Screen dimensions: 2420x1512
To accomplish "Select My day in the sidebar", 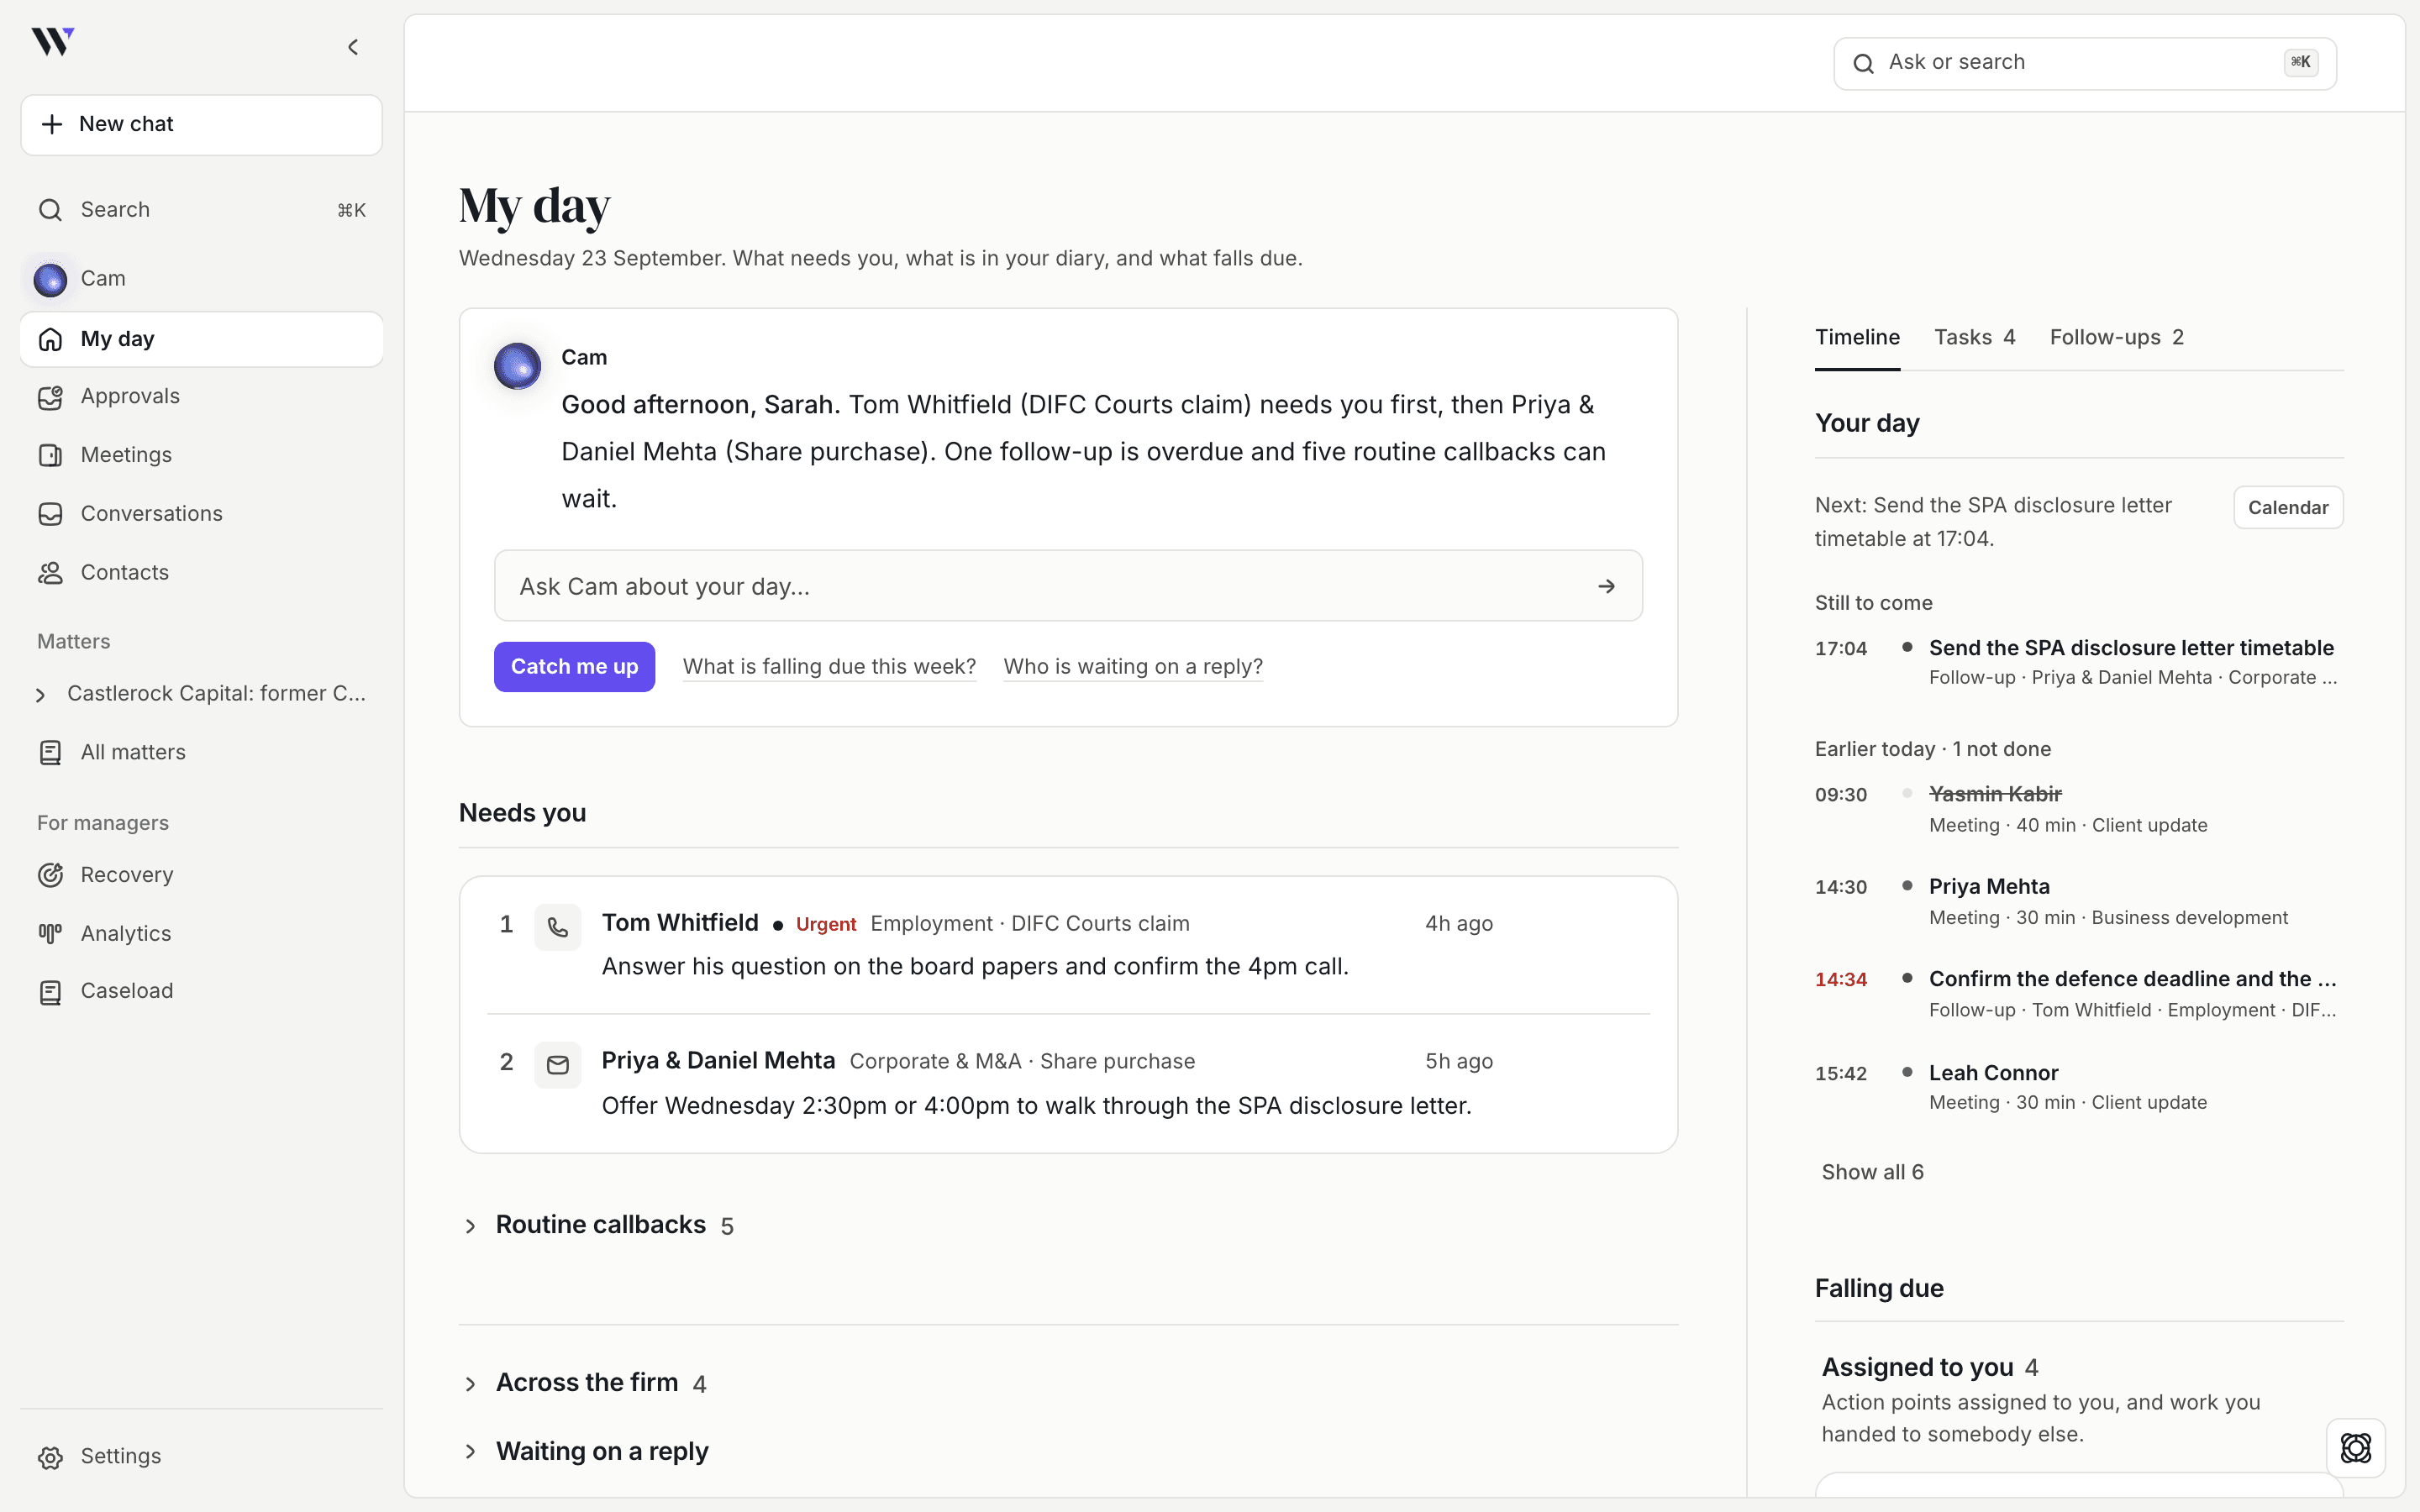I will click(201, 339).
